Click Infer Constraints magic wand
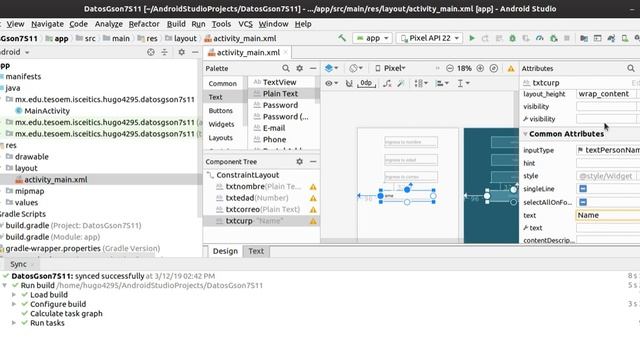Image resolution: width=640 pixels, height=360 pixels. point(401,83)
